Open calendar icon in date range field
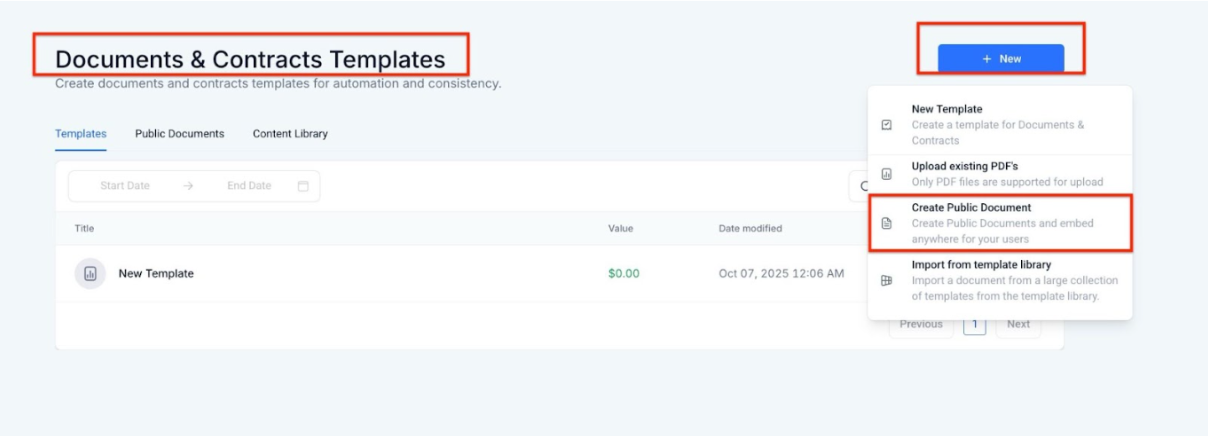Viewport: 1208px width, 436px height. (x=303, y=186)
